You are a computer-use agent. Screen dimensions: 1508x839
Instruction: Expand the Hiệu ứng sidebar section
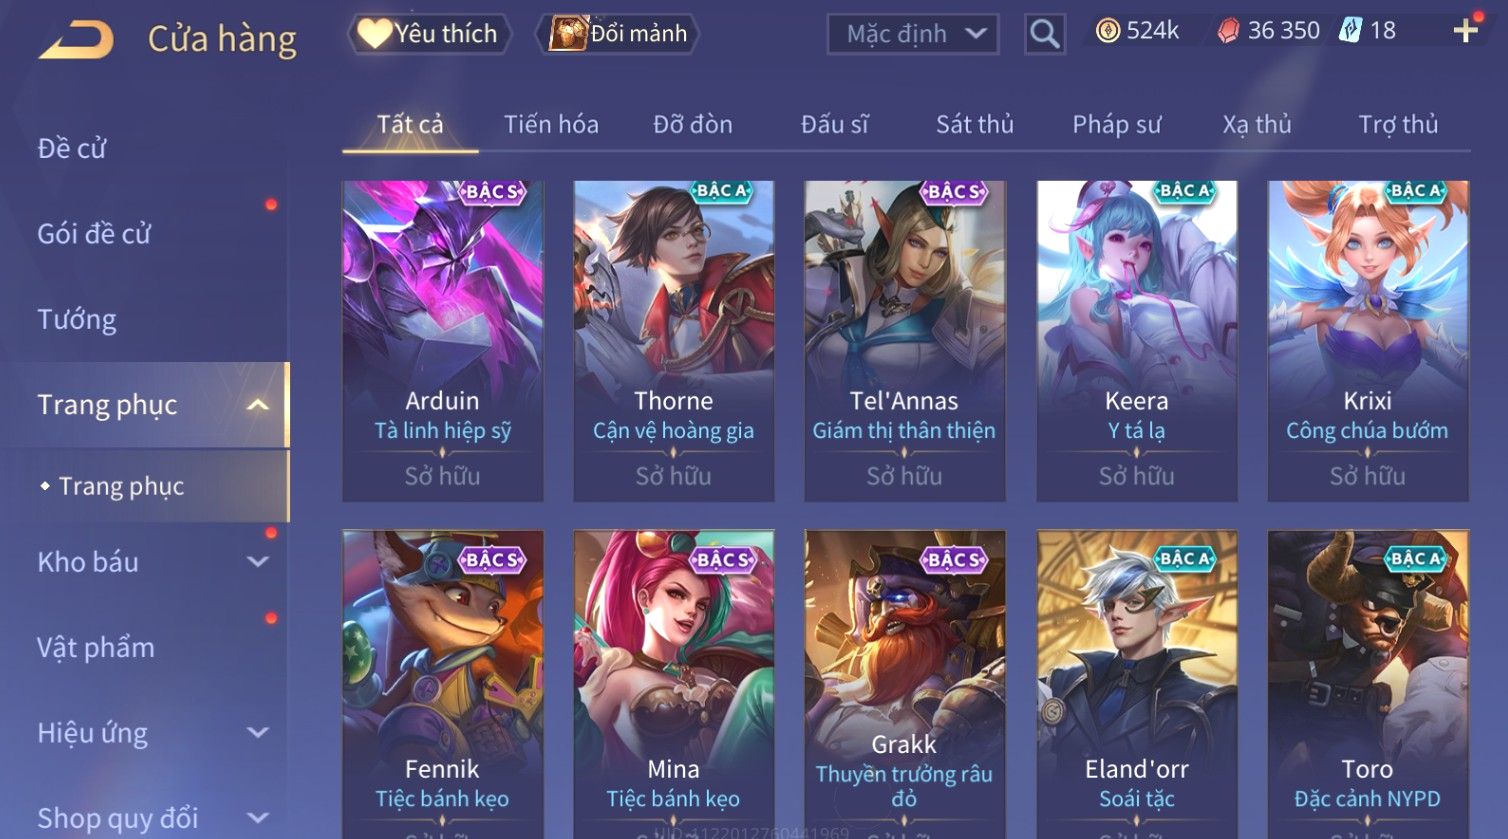tap(258, 733)
